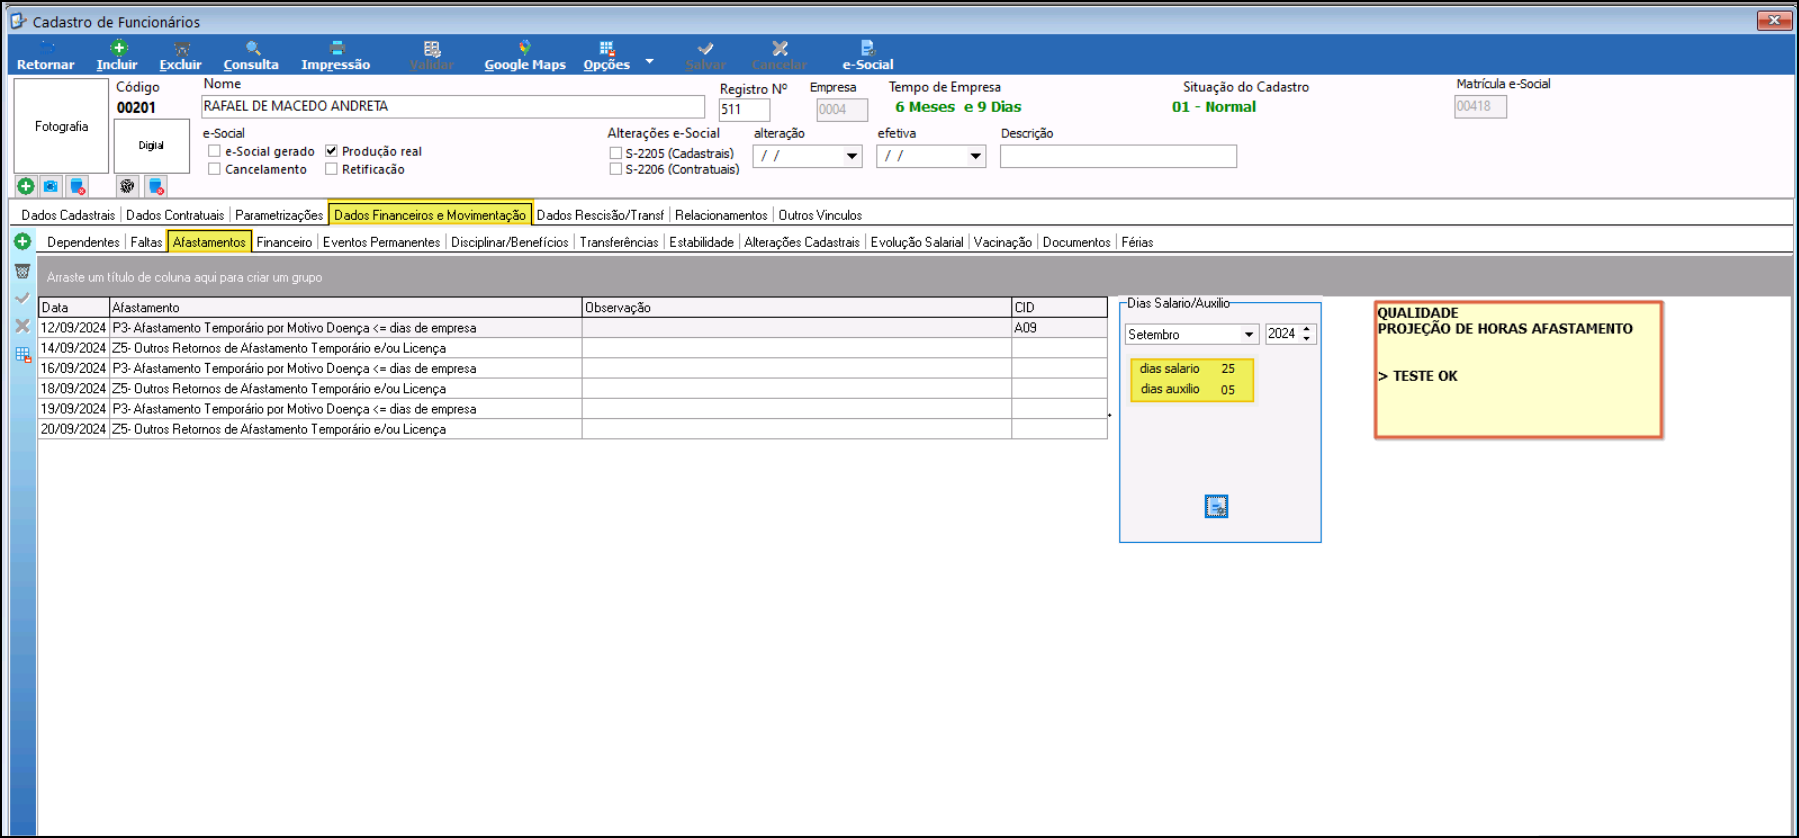1799x838 pixels.
Task: Open the Financeiro sub-tab
Action: click(x=284, y=242)
